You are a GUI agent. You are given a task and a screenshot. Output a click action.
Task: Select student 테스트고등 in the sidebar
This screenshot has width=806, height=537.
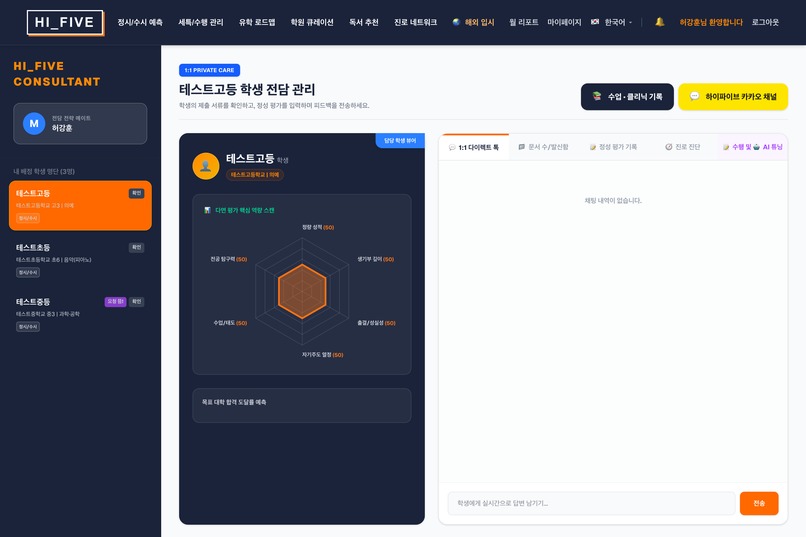[x=80, y=205]
